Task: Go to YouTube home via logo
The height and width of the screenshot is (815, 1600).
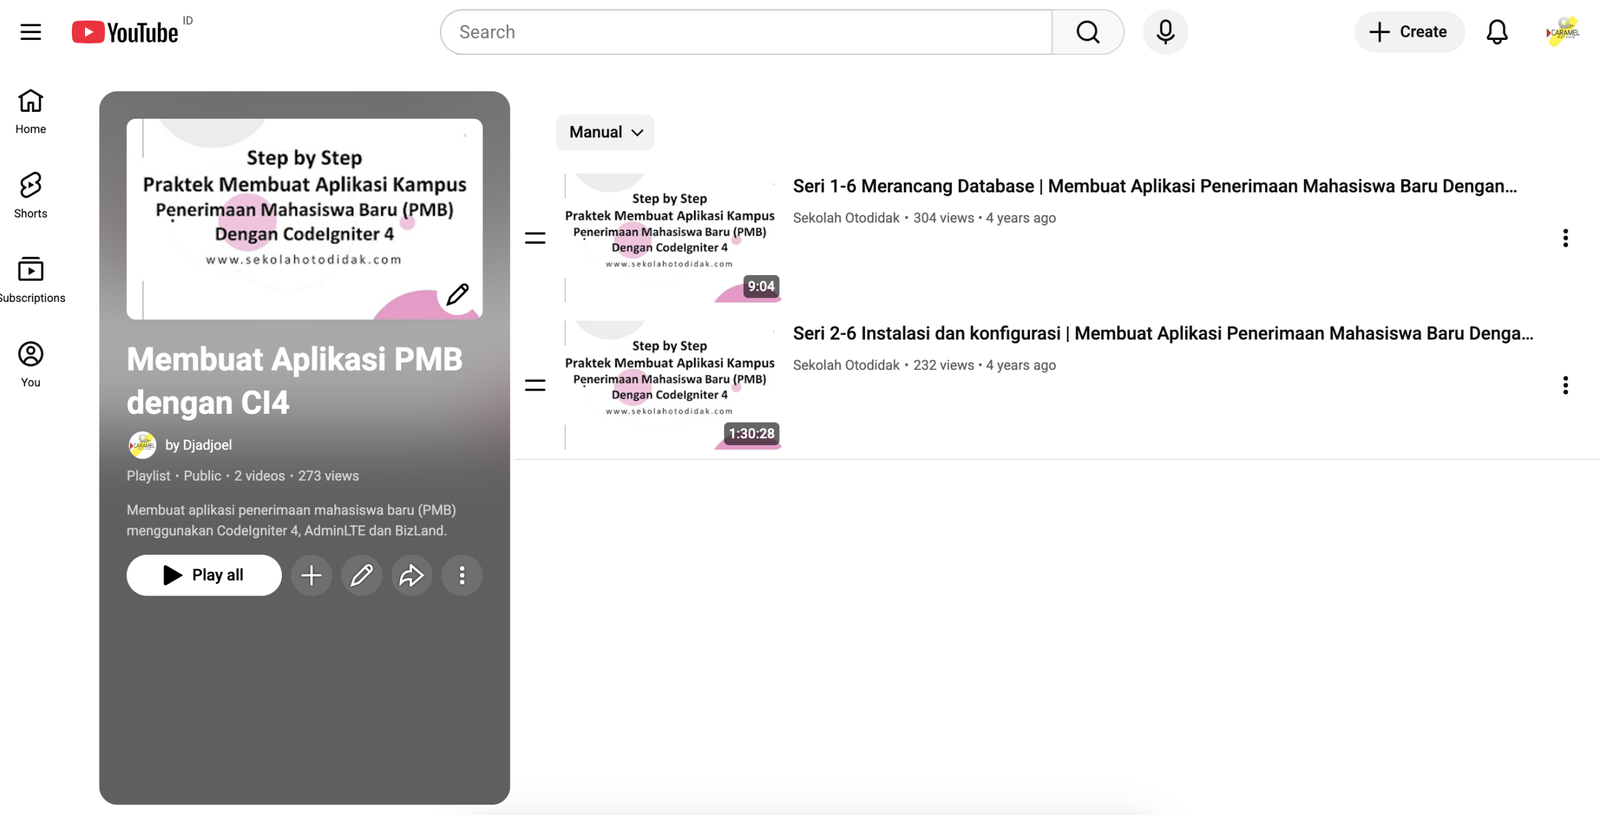Action: (x=125, y=32)
